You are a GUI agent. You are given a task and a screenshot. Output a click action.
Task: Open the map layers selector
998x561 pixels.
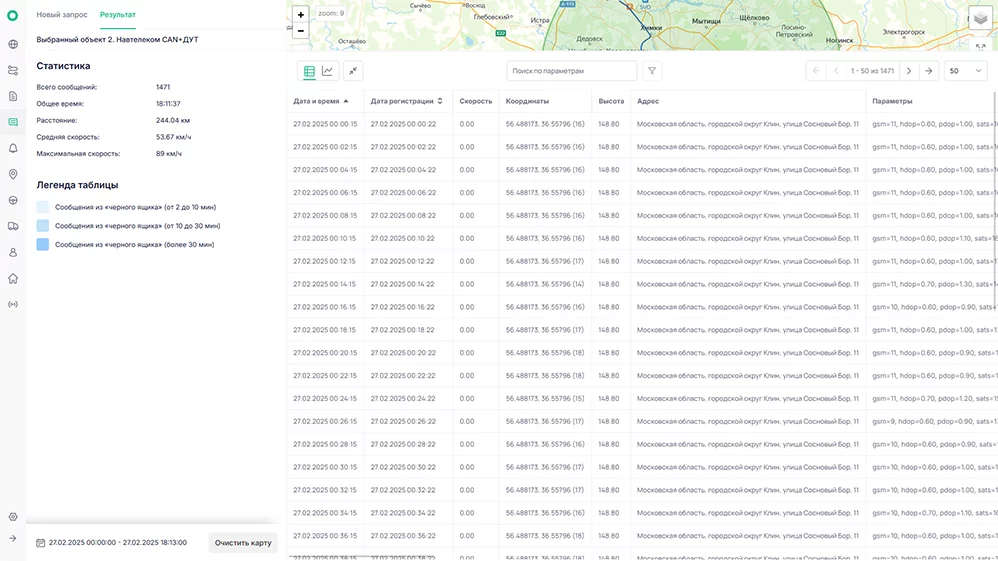coord(980,18)
